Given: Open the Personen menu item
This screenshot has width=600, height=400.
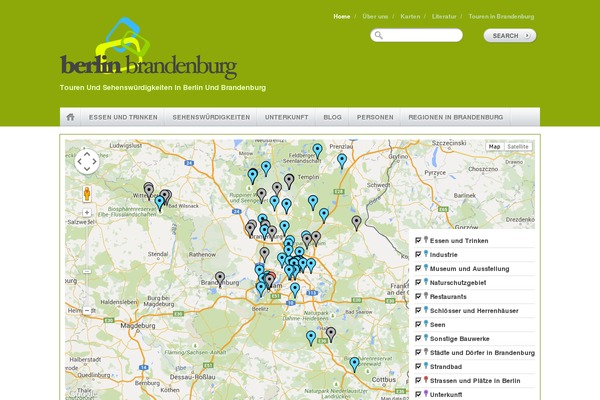Looking at the screenshot, I should coord(375,117).
